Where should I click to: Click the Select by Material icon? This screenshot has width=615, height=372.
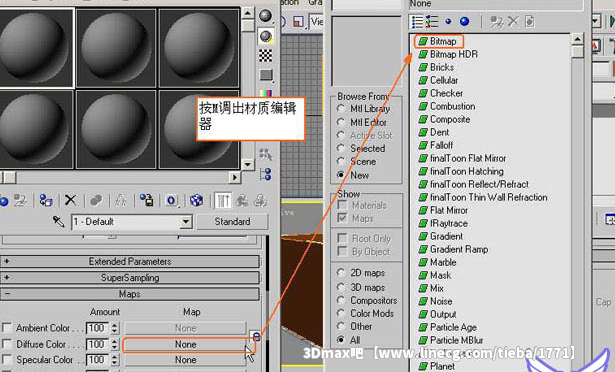pyautogui.click(x=266, y=154)
